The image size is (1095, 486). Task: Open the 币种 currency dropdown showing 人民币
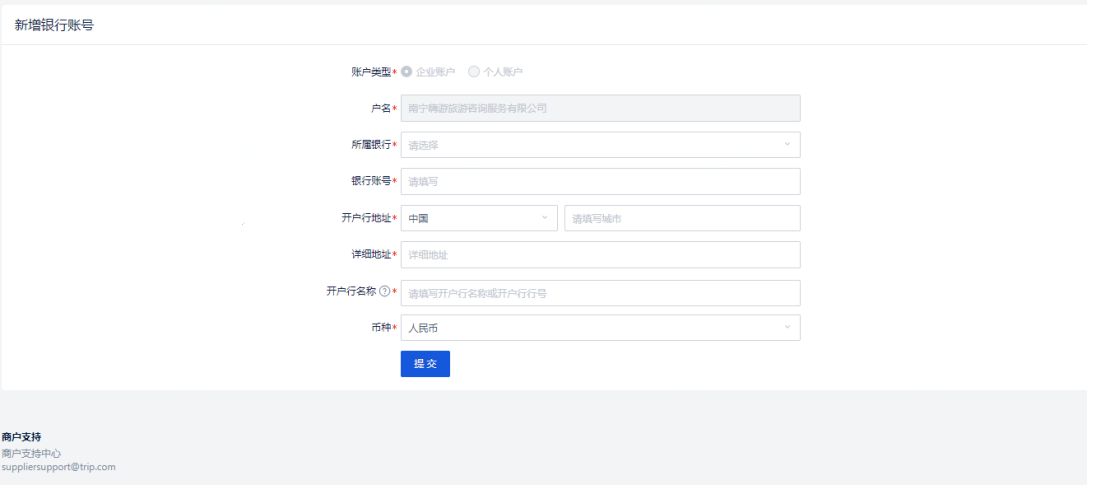(600, 328)
